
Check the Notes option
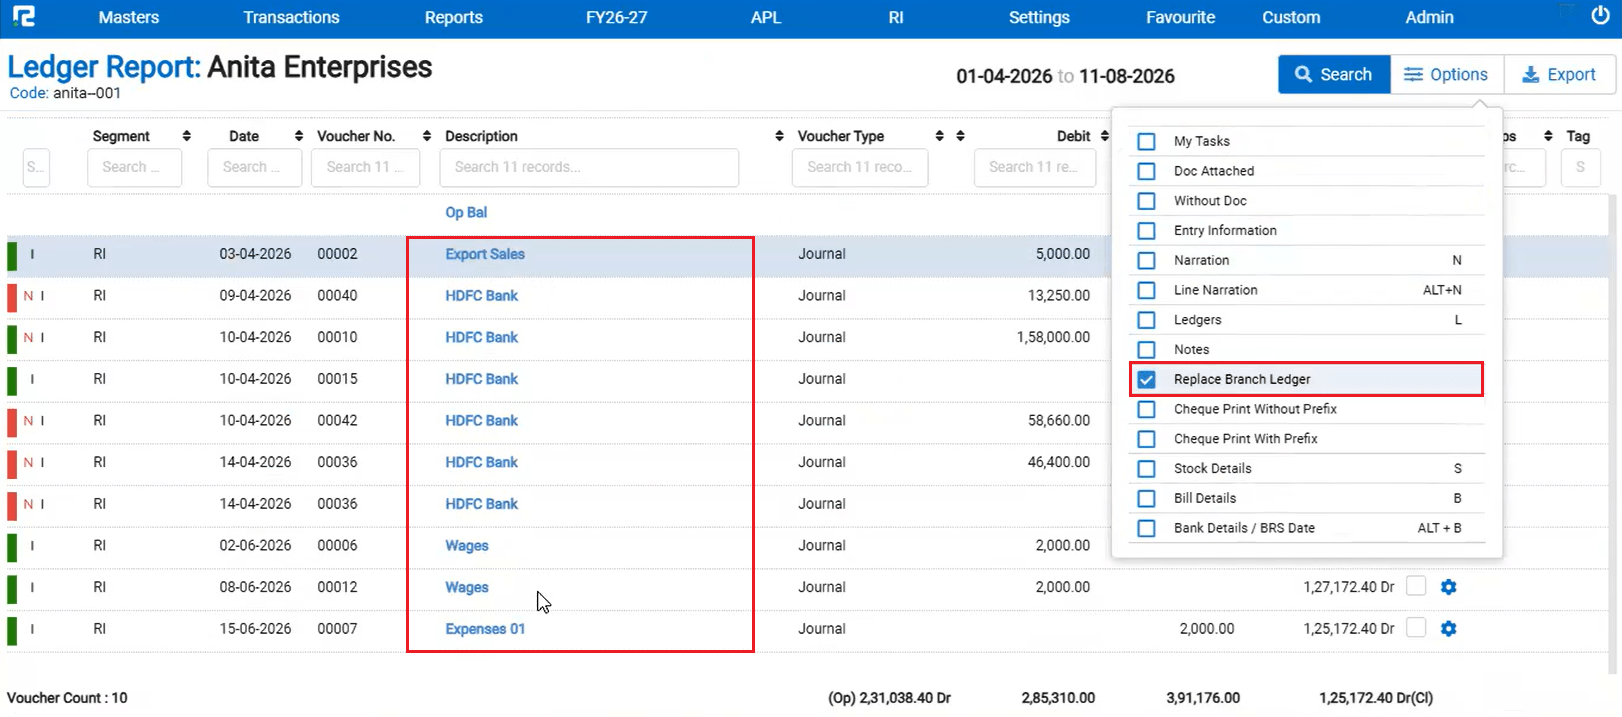[1147, 350]
